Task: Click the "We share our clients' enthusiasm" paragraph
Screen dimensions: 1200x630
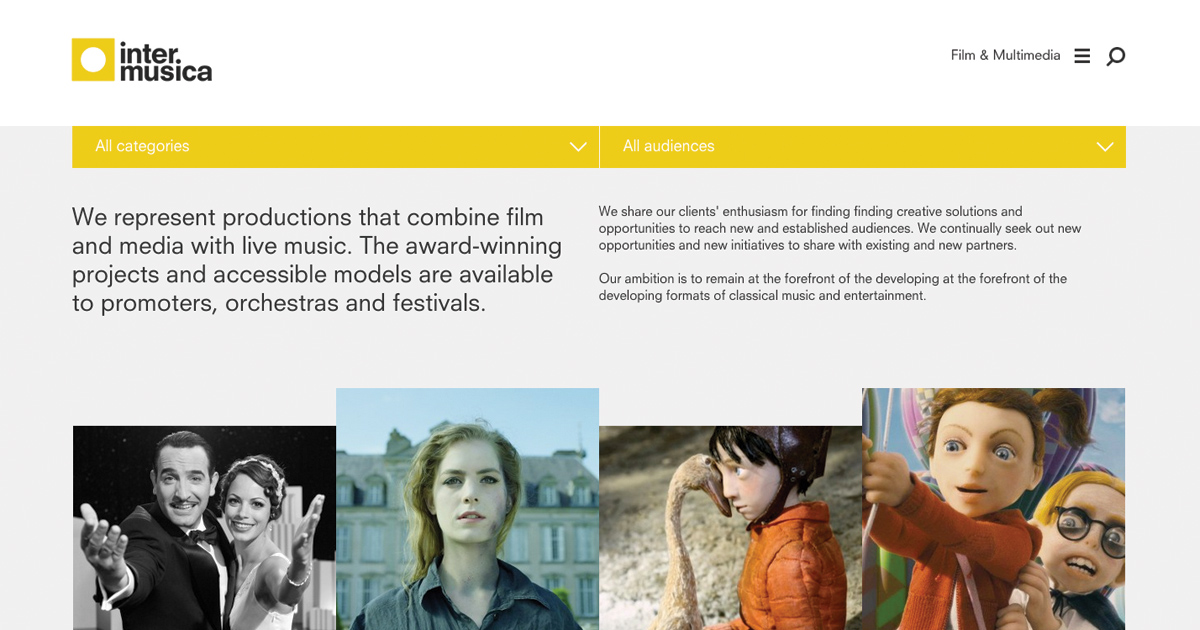Action: pyautogui.click(x=840, y=228)
